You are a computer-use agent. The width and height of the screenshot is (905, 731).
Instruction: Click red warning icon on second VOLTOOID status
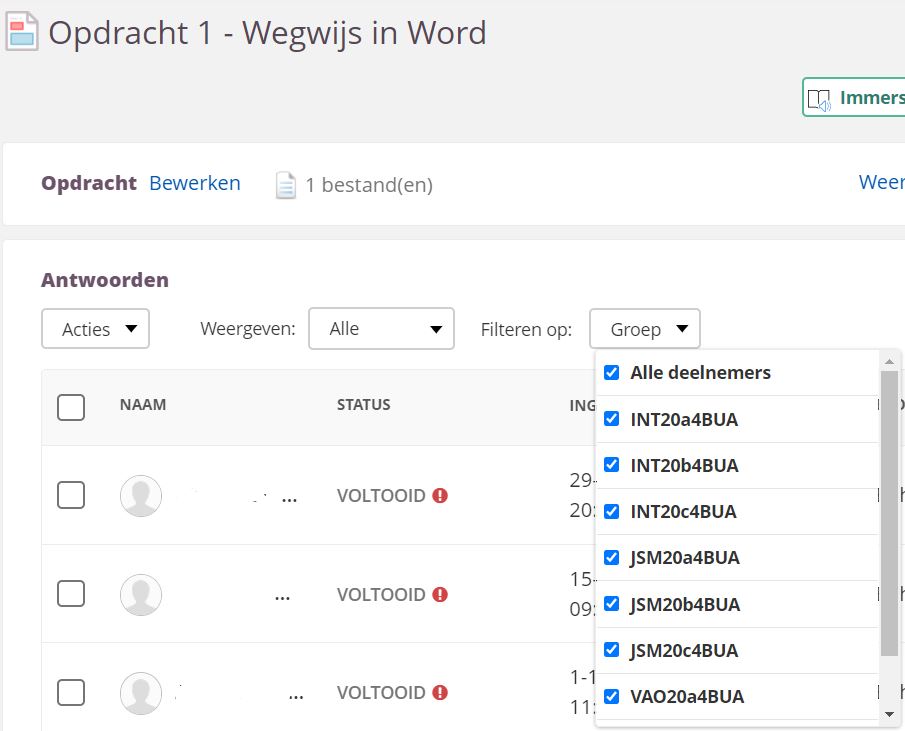(440, 594)
